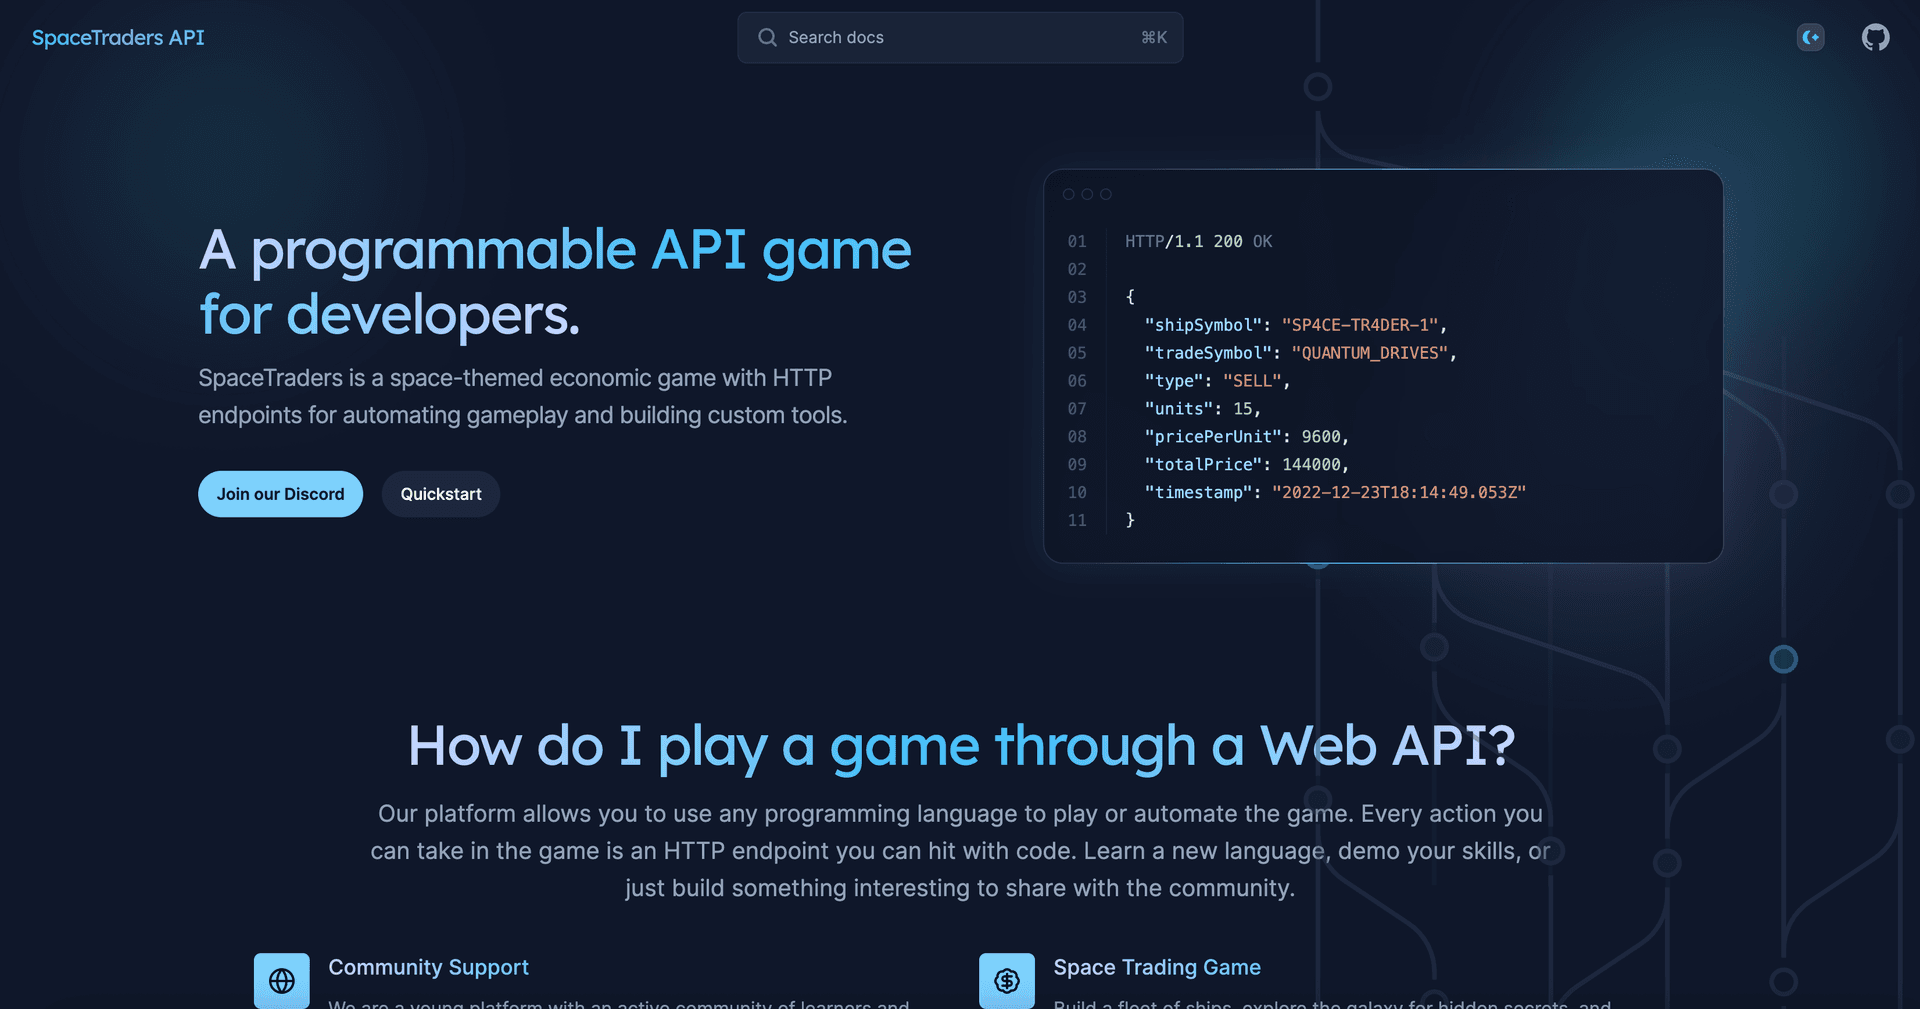Image resolution: width=1920 pixels, height=1009 pixels.
Task: Open the SpaceTraders API home logo
Action: coord(118,38)
